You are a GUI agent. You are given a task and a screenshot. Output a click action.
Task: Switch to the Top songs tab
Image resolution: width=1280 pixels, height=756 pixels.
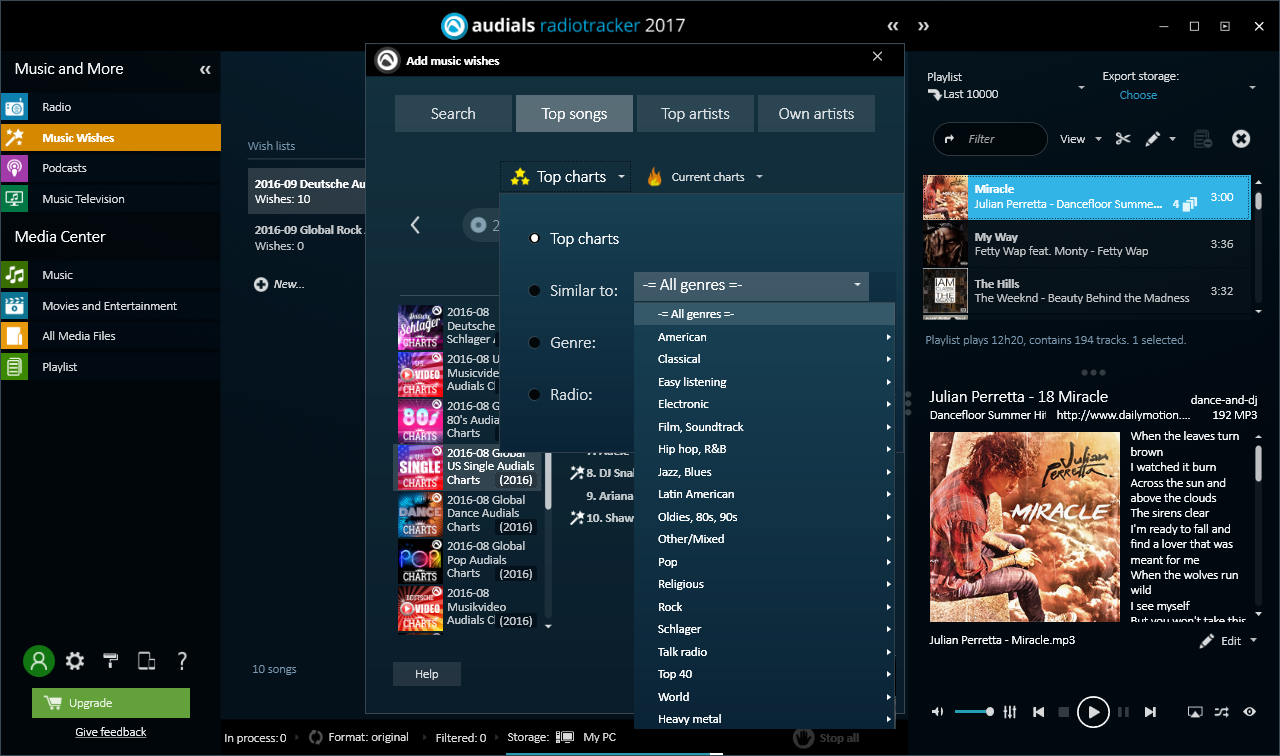[574, 114]
